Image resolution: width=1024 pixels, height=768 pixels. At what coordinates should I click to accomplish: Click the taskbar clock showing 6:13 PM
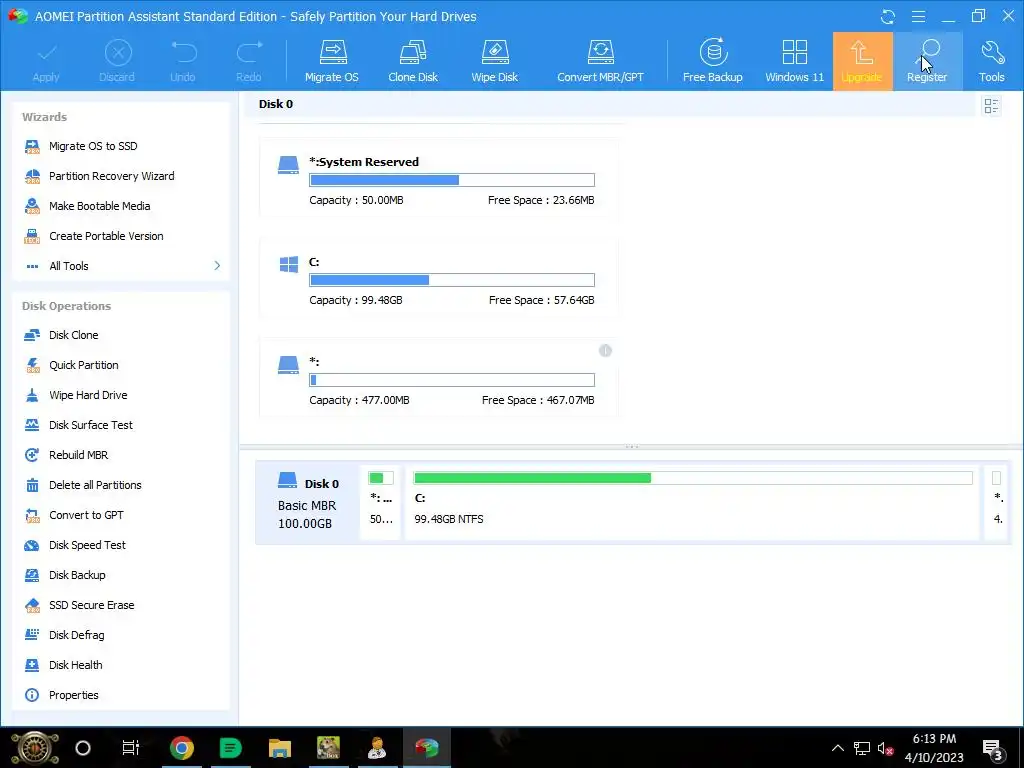(934, 748)
